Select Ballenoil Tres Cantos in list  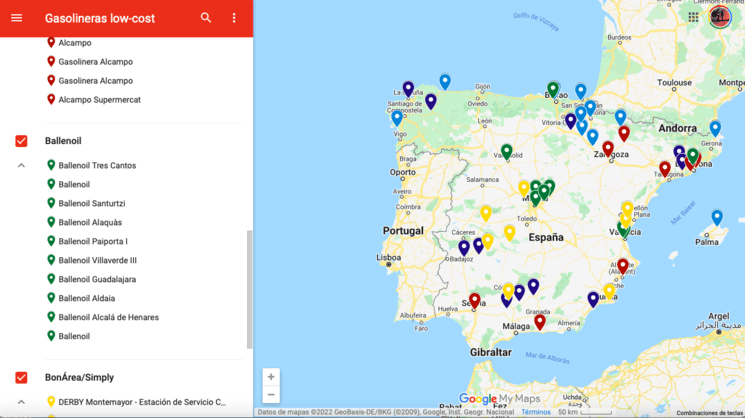pyautogui.click(x=97, y=165)
